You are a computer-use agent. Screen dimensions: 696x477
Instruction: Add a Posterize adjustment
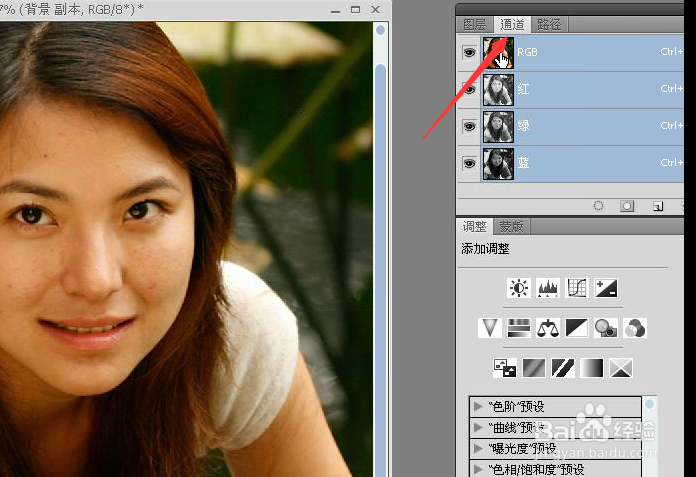click(x=534, y=368)
